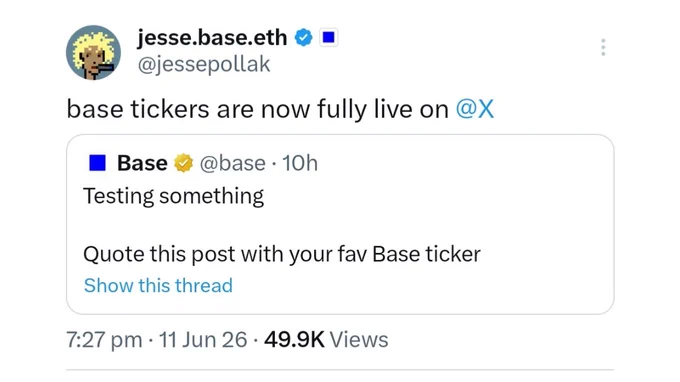Follow the @X mention link
Screen dimensions: 680x382
coord(474,108)
